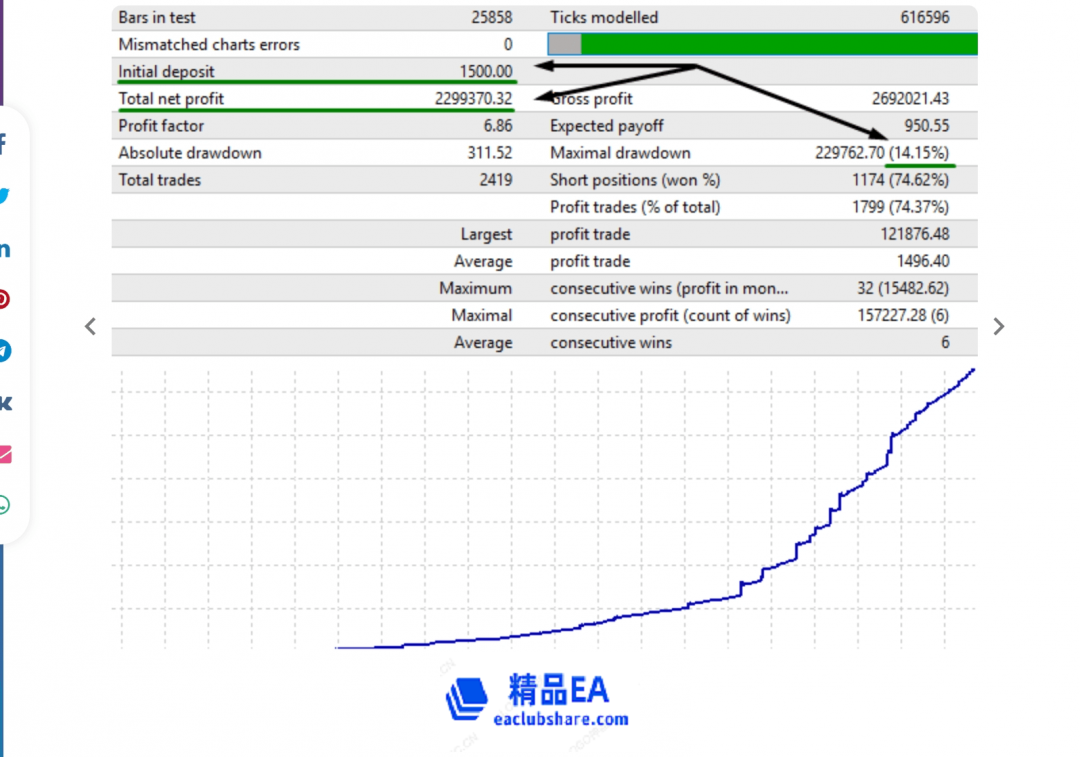This screenshot has width=1080, height=757.
Task: Click the eaclubshare.com watermark text
Action: [561, 718]
